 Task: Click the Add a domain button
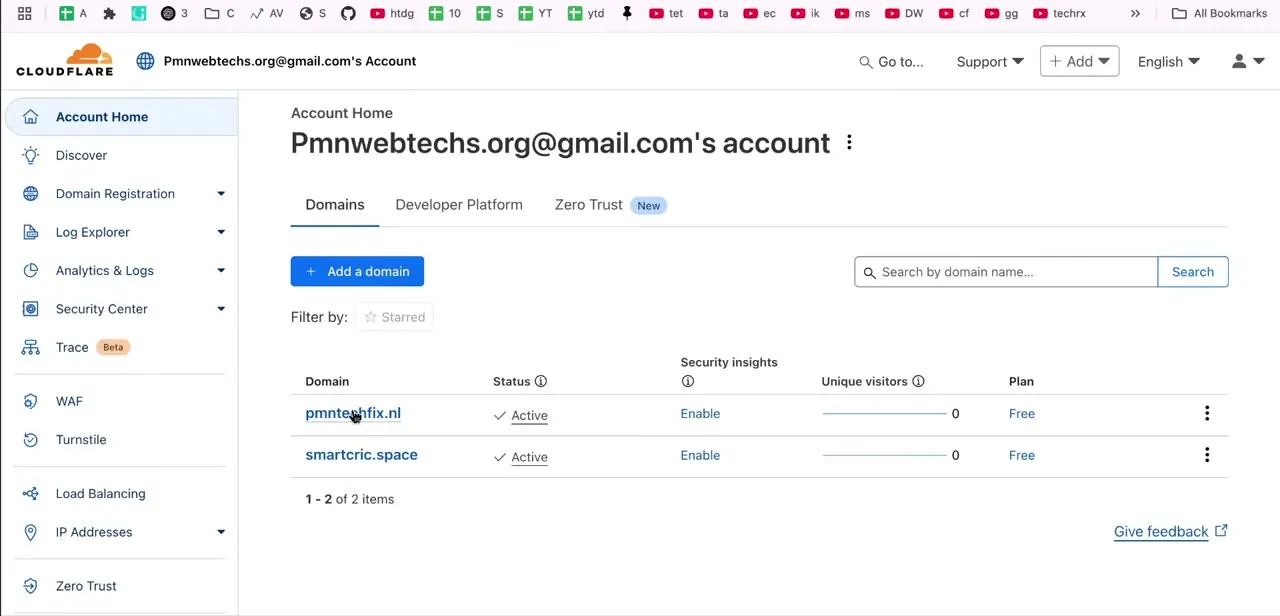pyautogui.click(x=357, y=272)
